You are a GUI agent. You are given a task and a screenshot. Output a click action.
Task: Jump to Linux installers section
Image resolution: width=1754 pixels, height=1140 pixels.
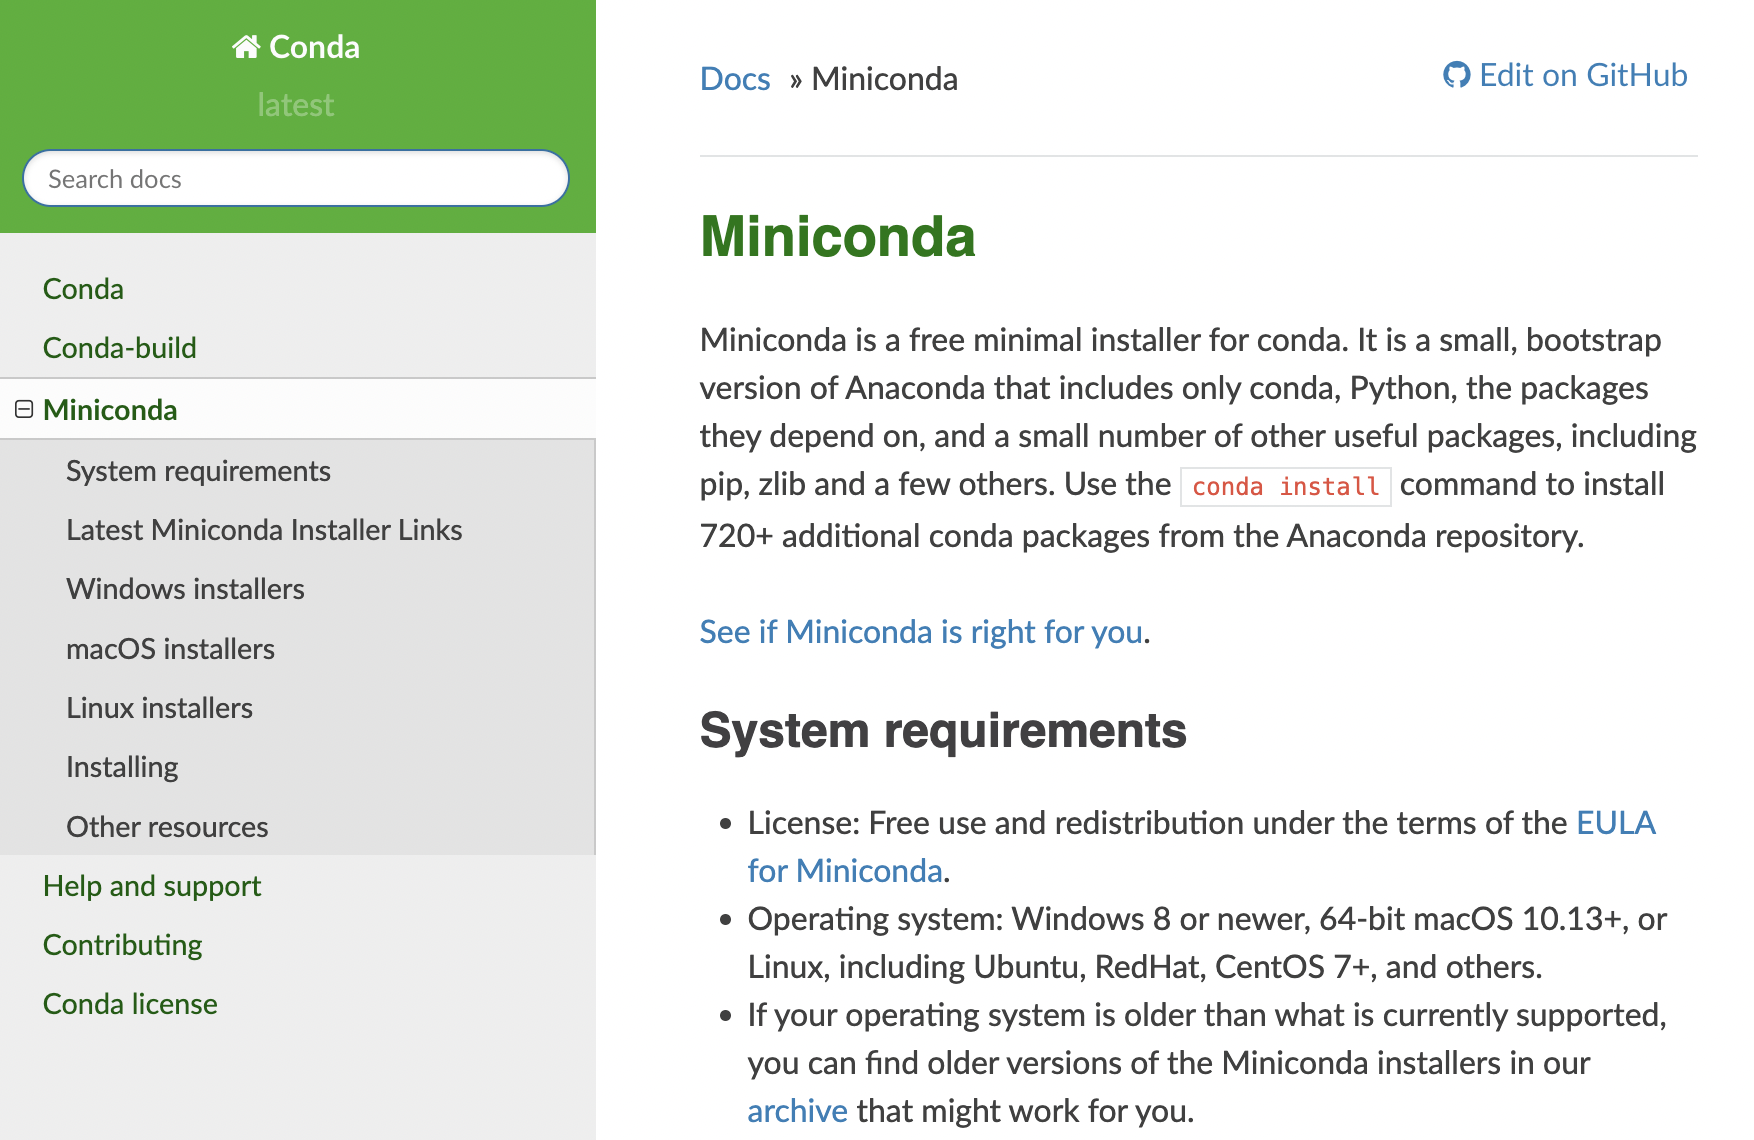[159, 708]
